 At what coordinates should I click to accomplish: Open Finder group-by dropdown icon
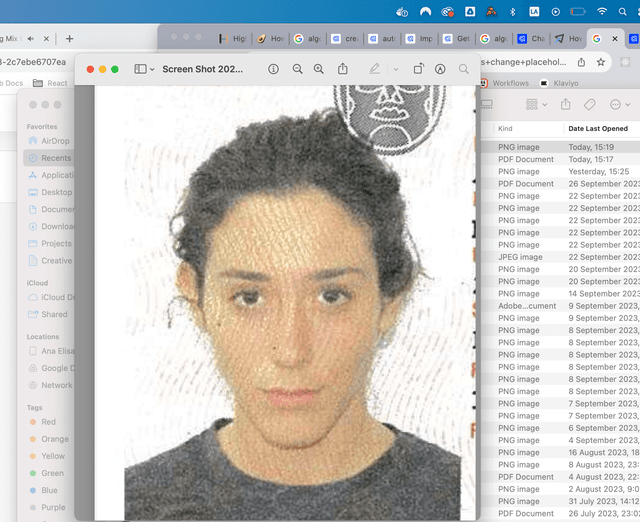(x=536, y=104)
